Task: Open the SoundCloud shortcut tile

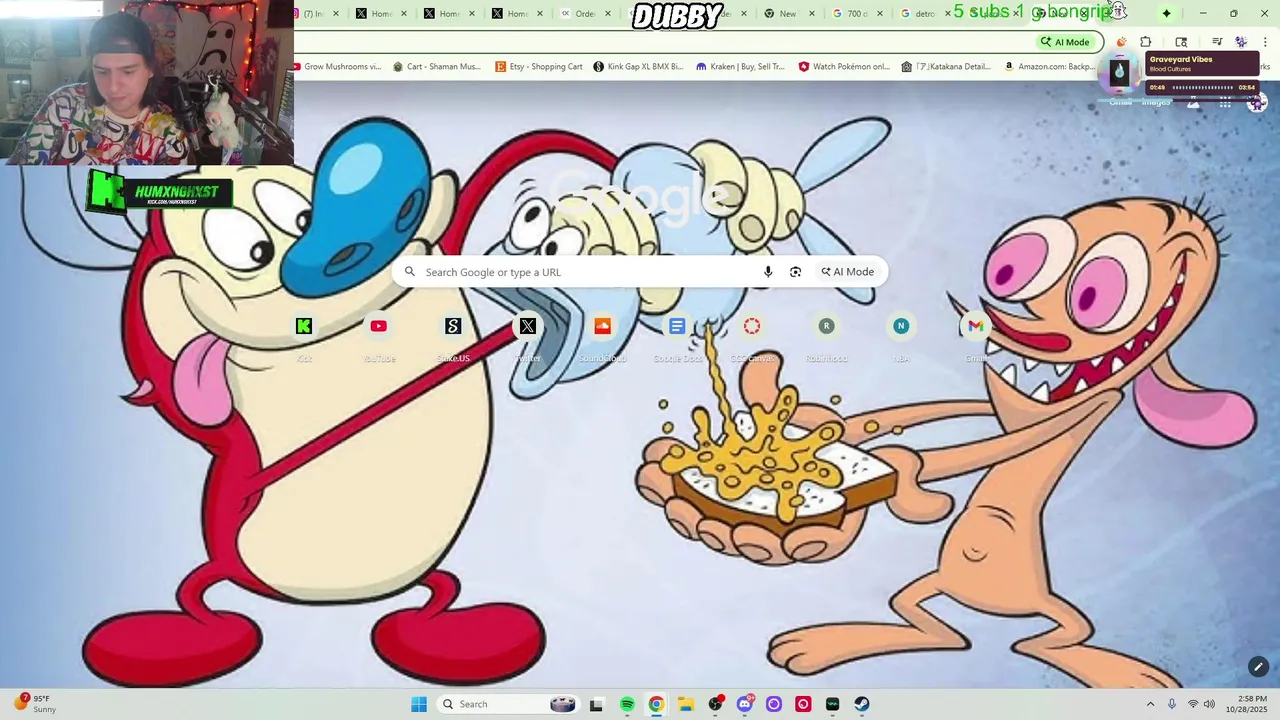Action: (602, 335)
